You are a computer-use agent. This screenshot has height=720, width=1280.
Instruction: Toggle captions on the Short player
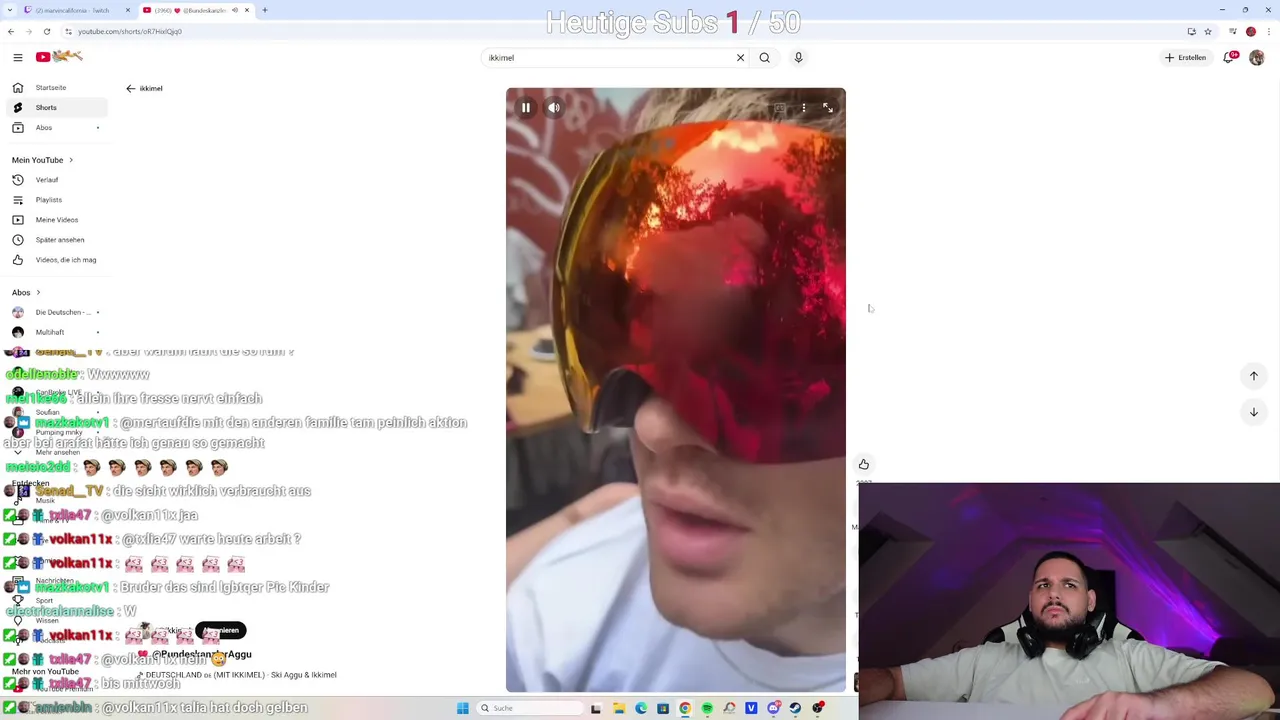pos(780,108)
